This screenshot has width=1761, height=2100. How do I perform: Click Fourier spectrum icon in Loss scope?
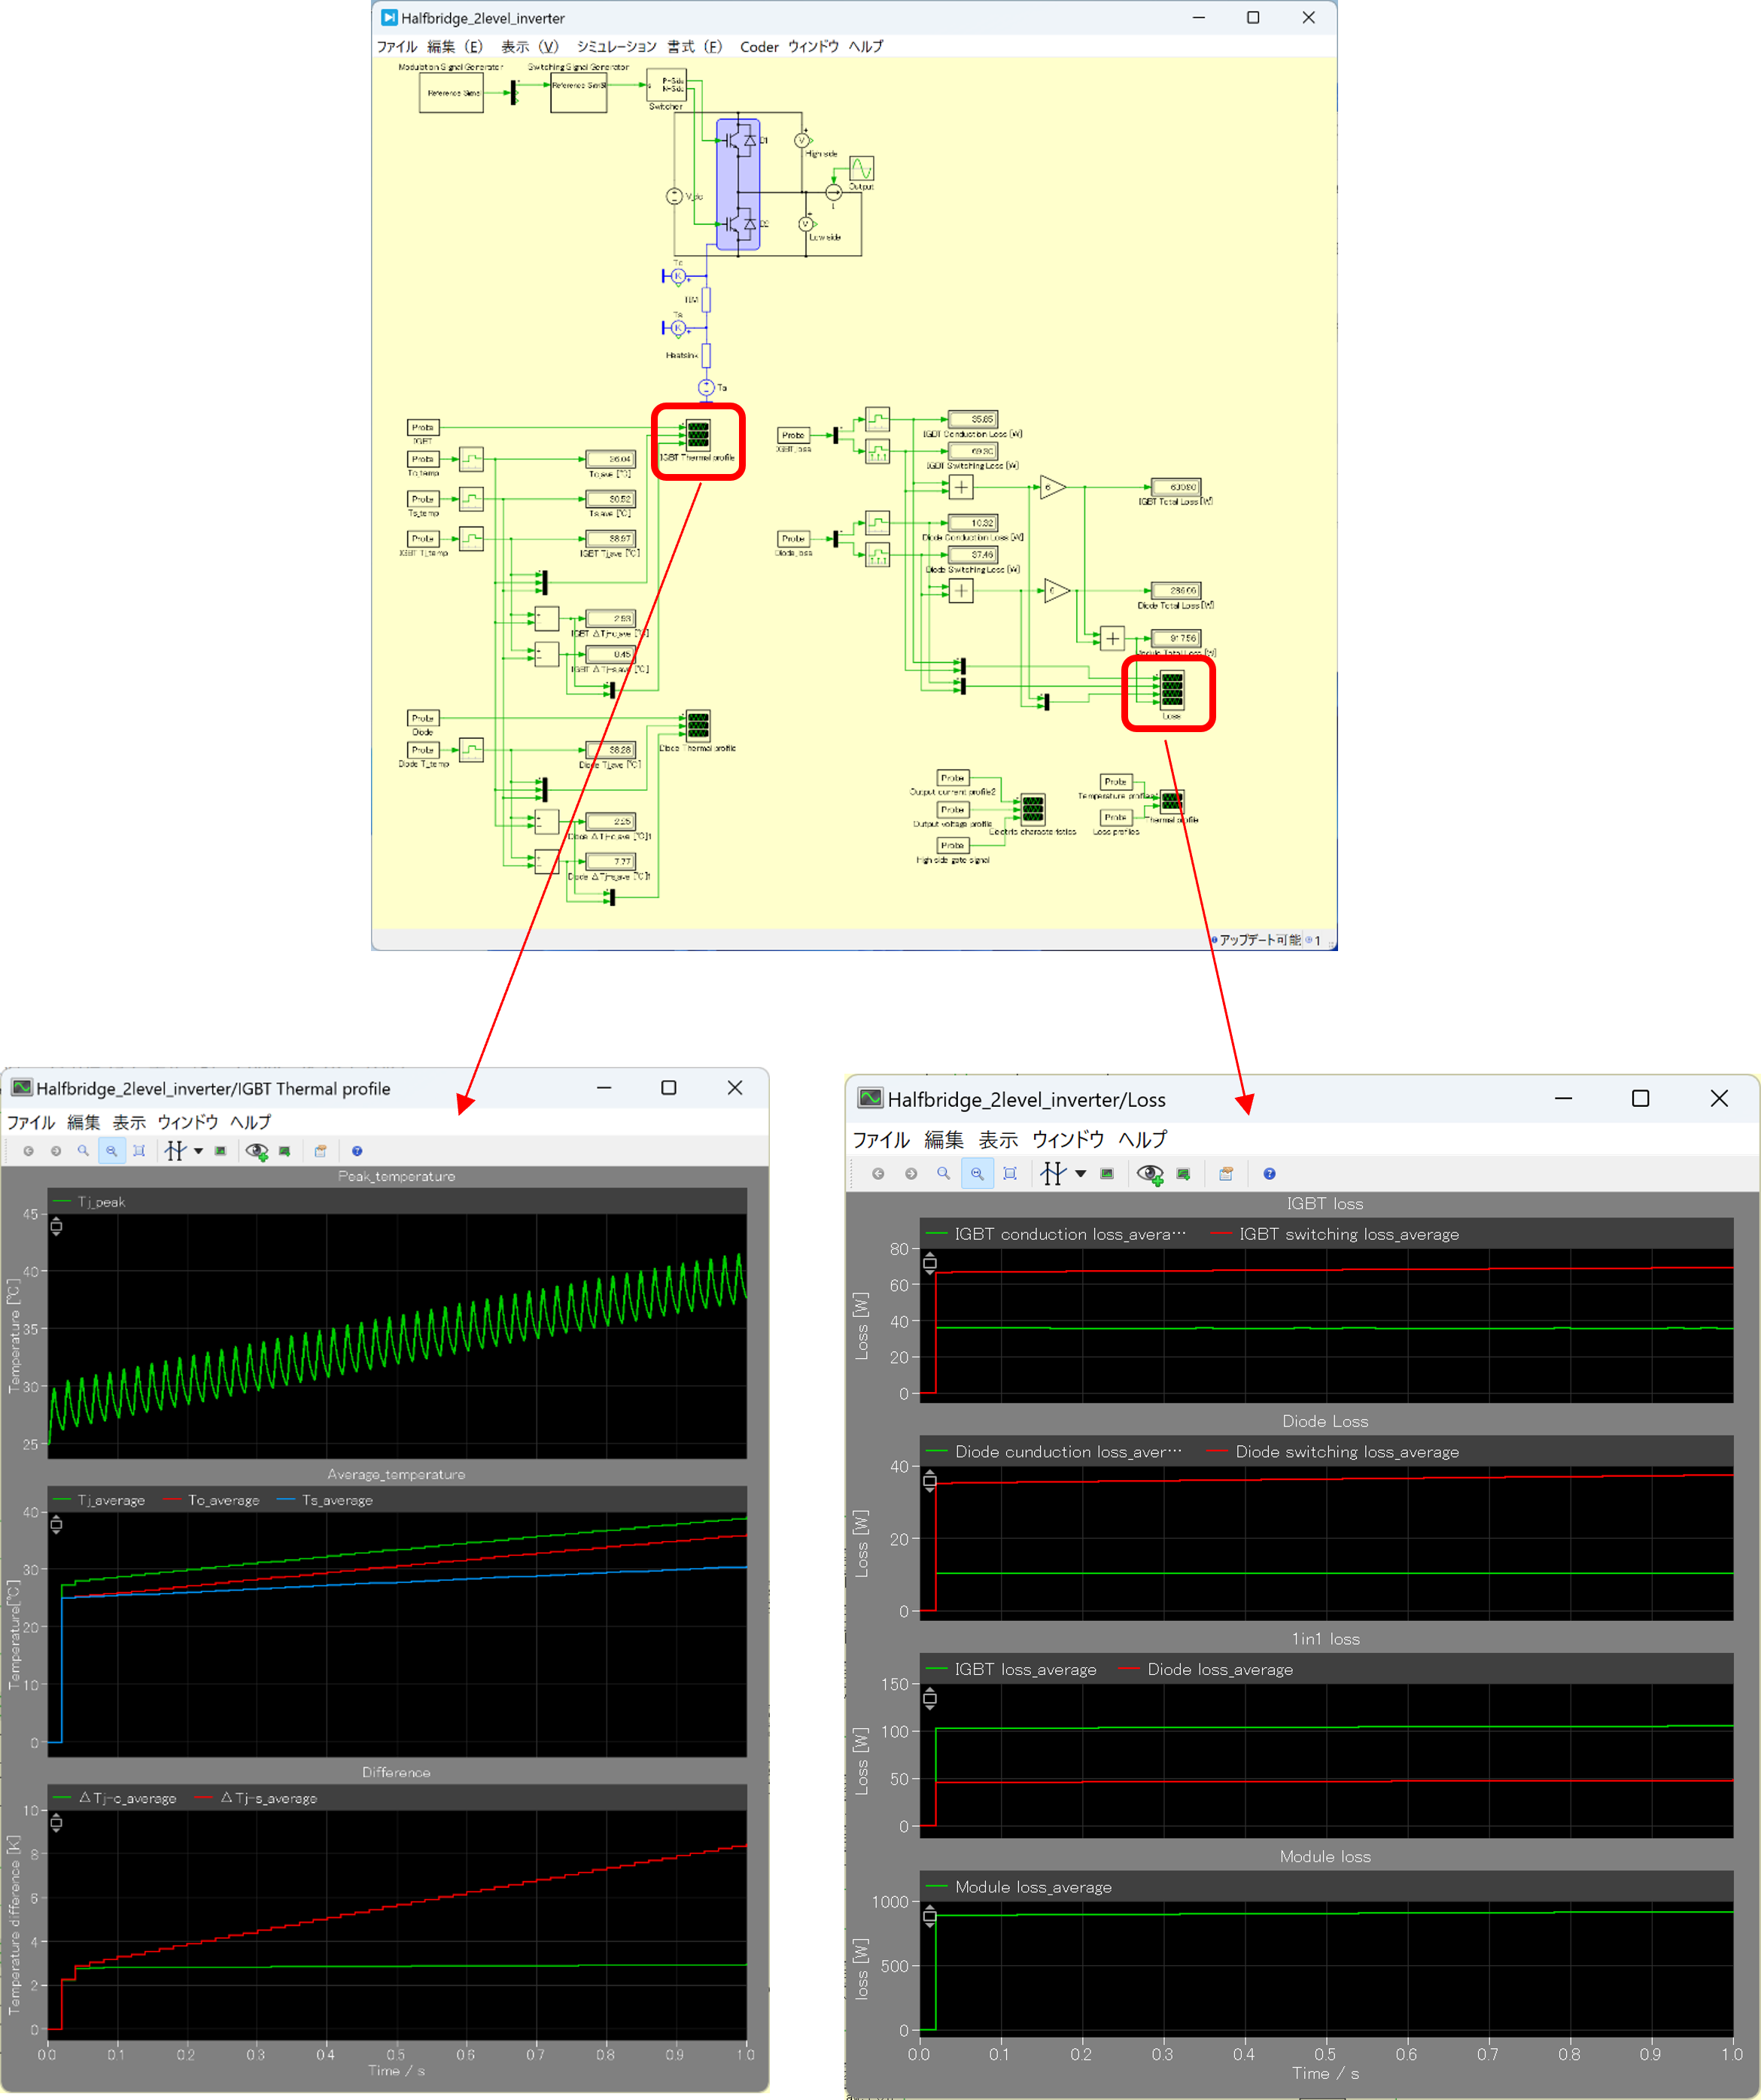(1107, 1173)
